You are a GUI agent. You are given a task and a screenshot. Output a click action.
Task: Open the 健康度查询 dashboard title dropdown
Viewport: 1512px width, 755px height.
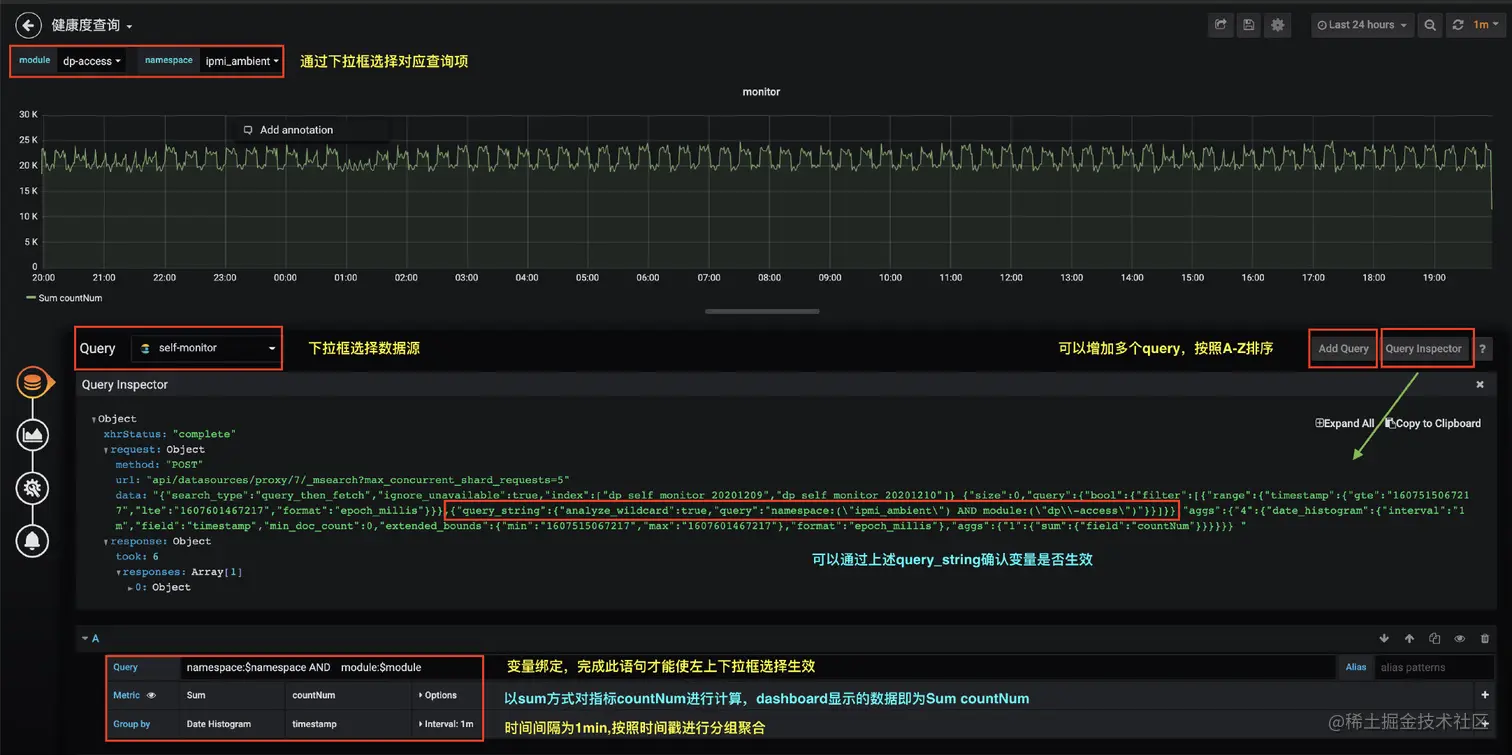(x=92, y=25)
